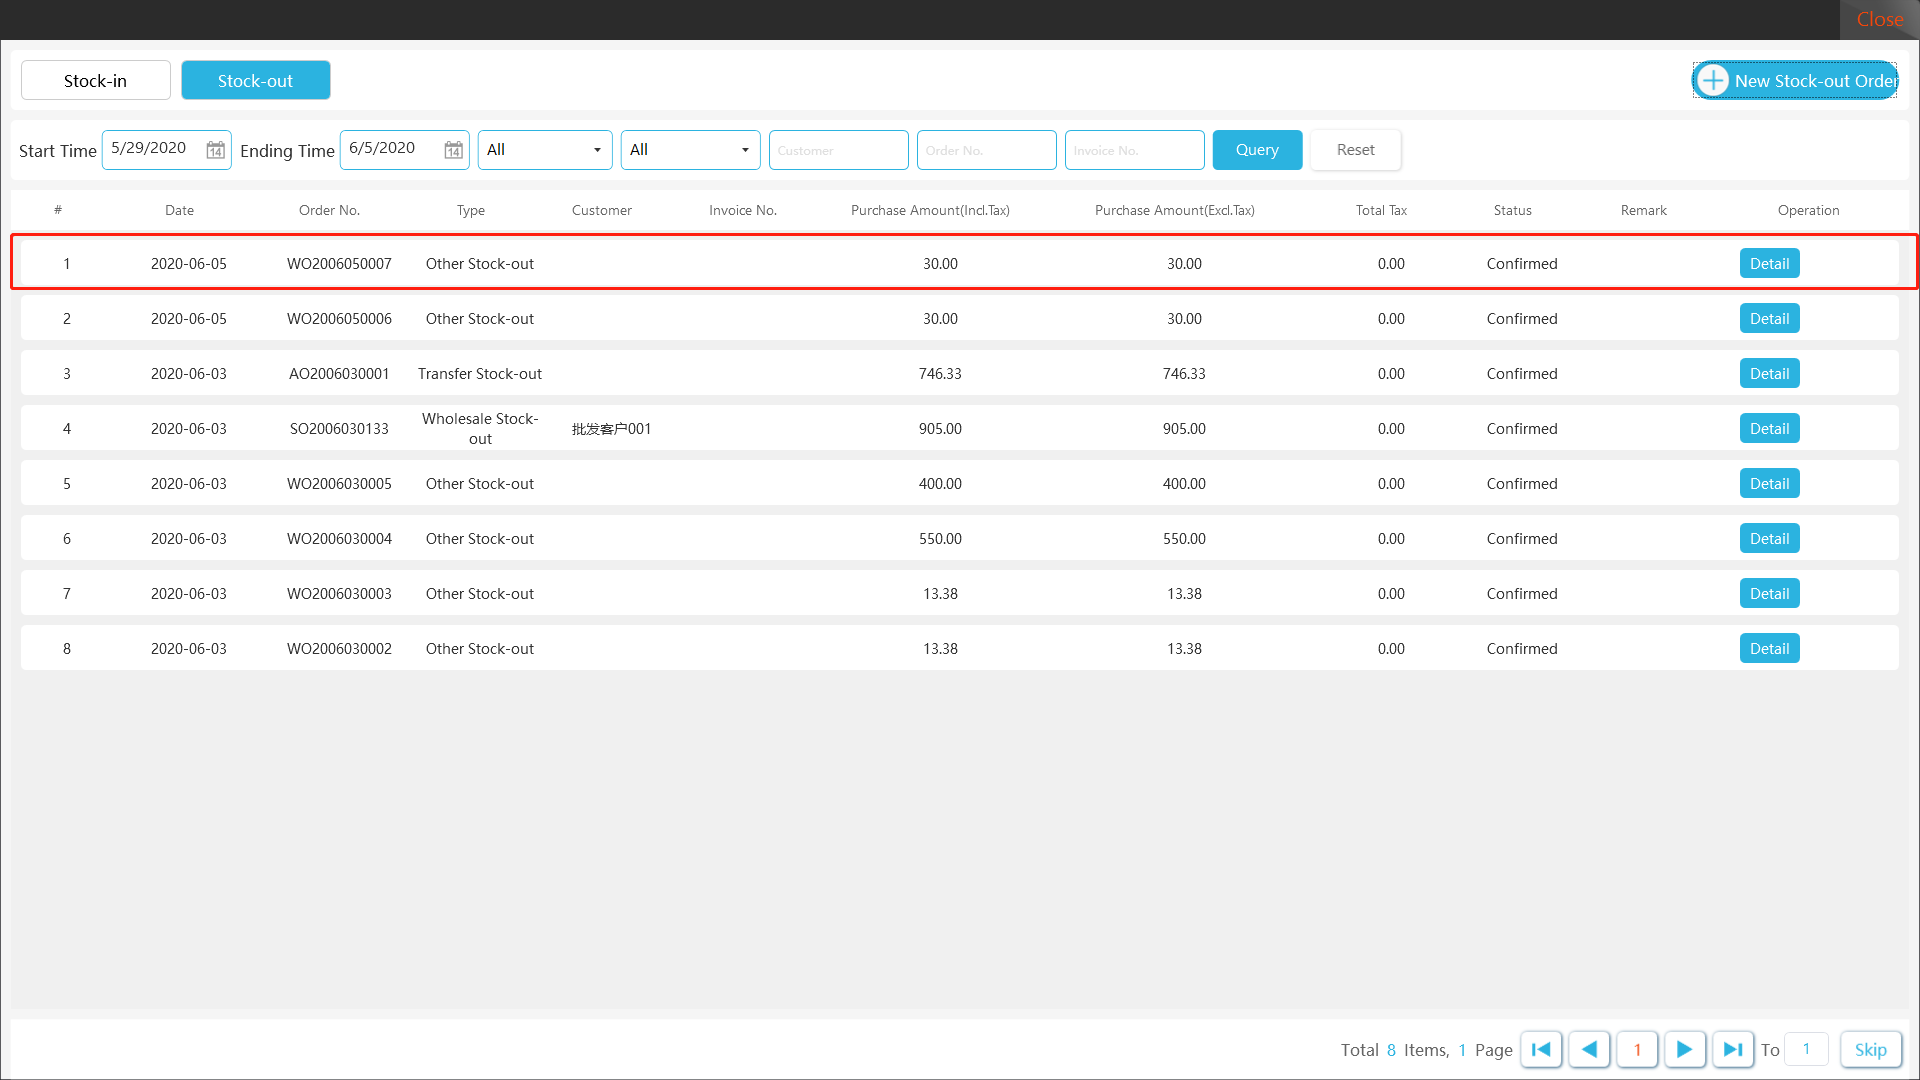The width and height of the screenshot is (1920, 1080).
Task: Click the Reset button
Action: 1355,150
